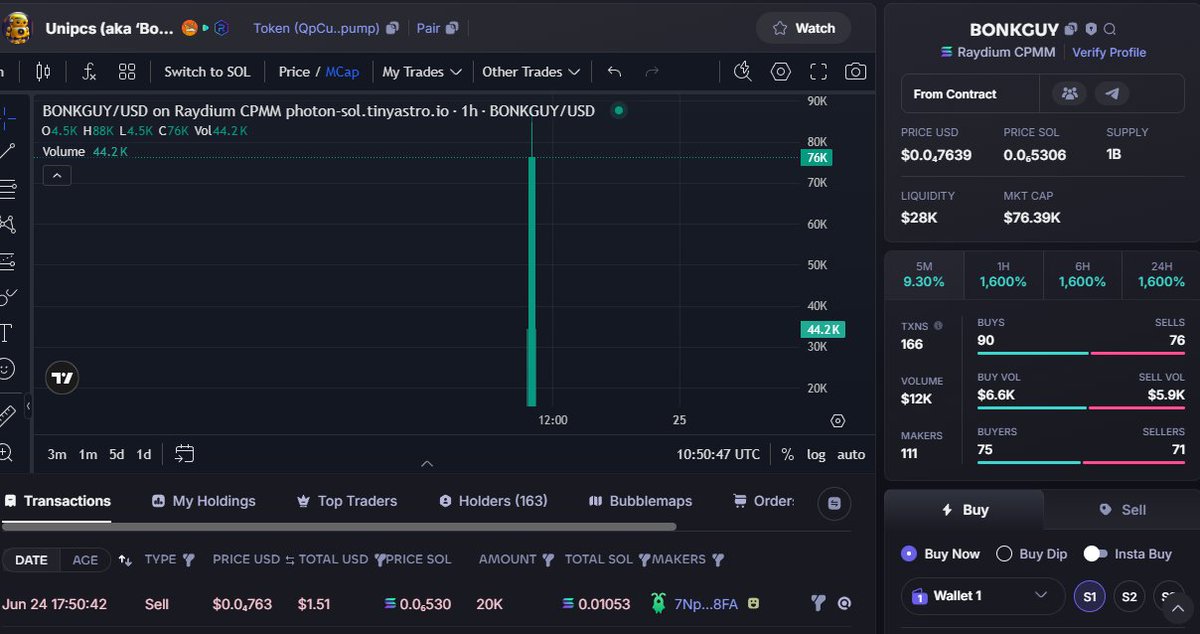Open the fx indicators menu
1200x634 pixels.
click(x=89, y=72)
